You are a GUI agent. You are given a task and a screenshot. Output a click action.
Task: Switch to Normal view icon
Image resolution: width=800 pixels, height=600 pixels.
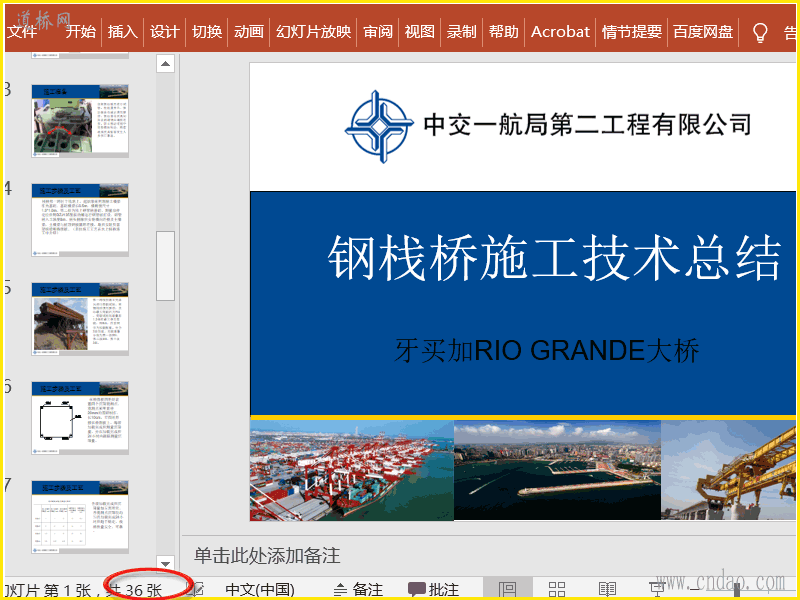pos(508,589)
